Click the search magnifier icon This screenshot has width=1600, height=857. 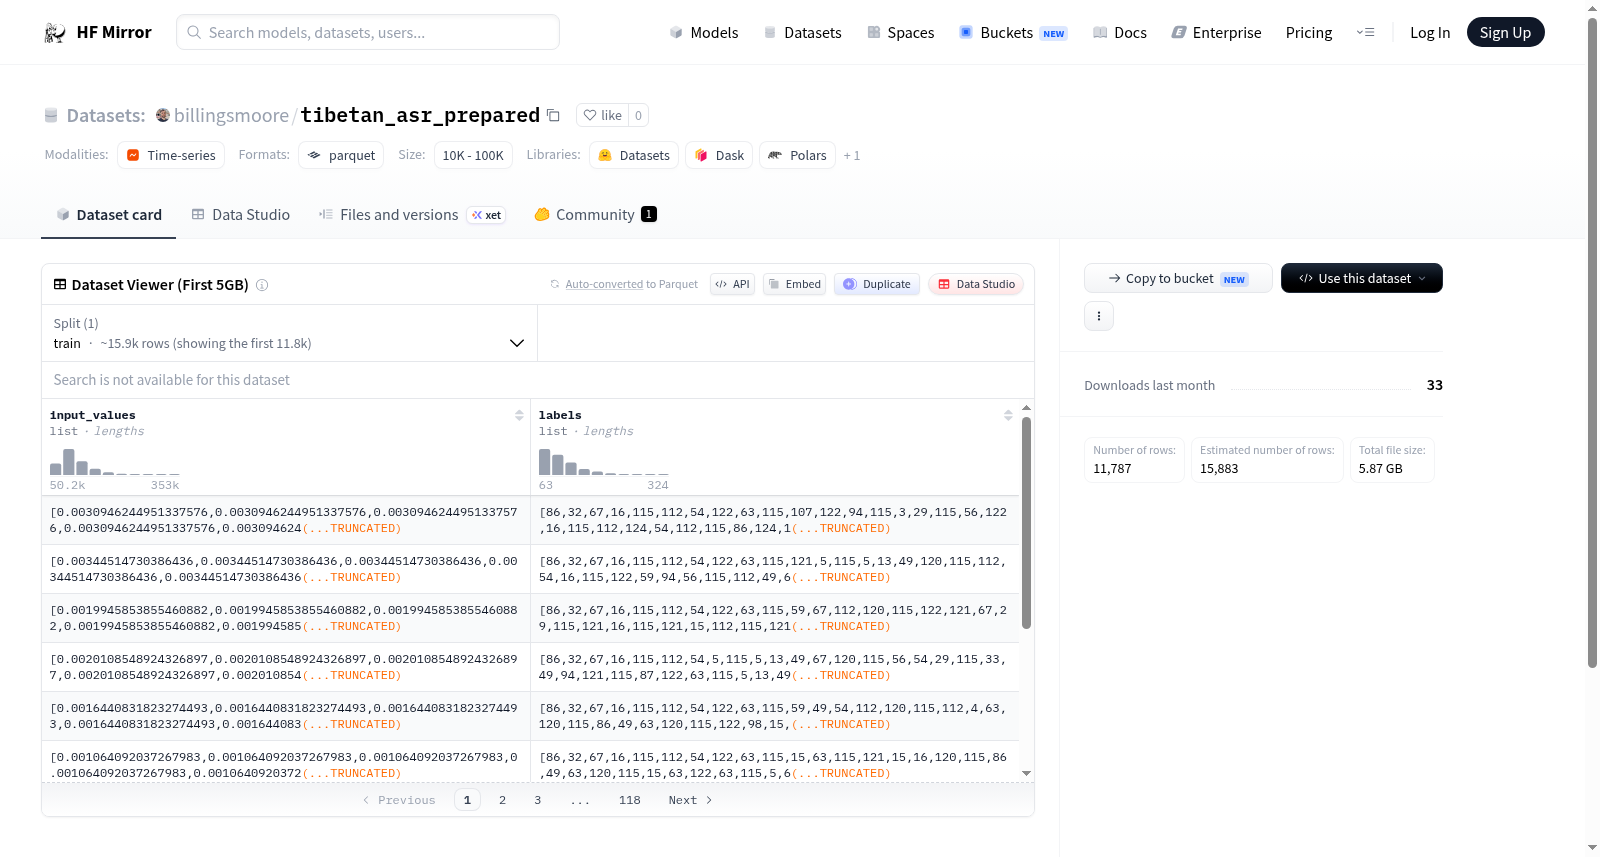coord(195,32)
